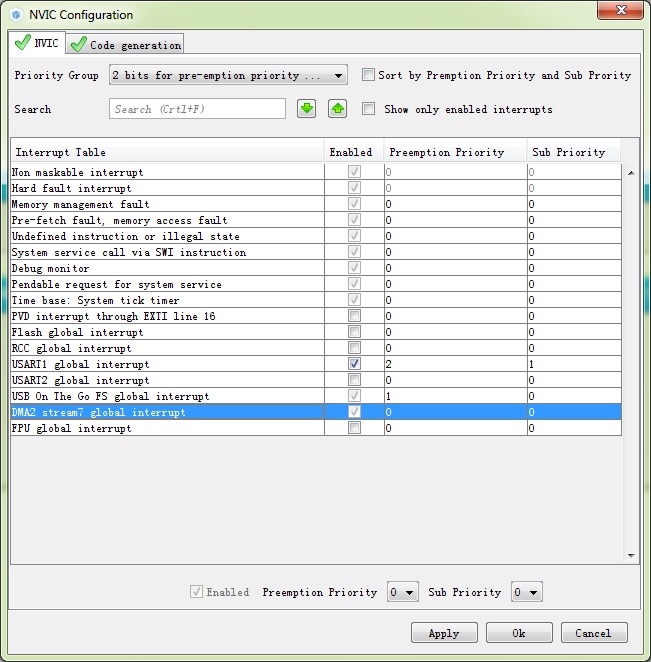This screenshot has width=651, height=662.
Task: Open the Code generation tab
Action: (x=125, y=45)
